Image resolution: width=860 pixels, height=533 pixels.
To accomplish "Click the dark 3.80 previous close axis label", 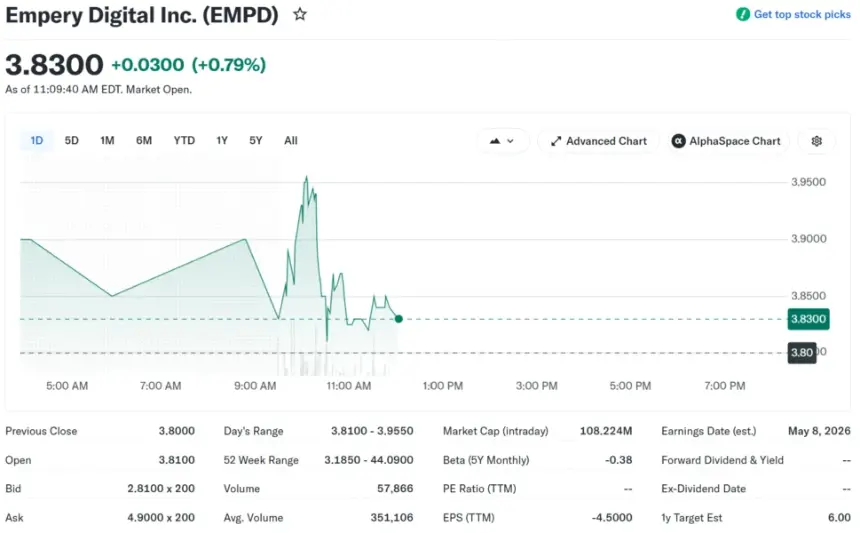I will (802, 353).
